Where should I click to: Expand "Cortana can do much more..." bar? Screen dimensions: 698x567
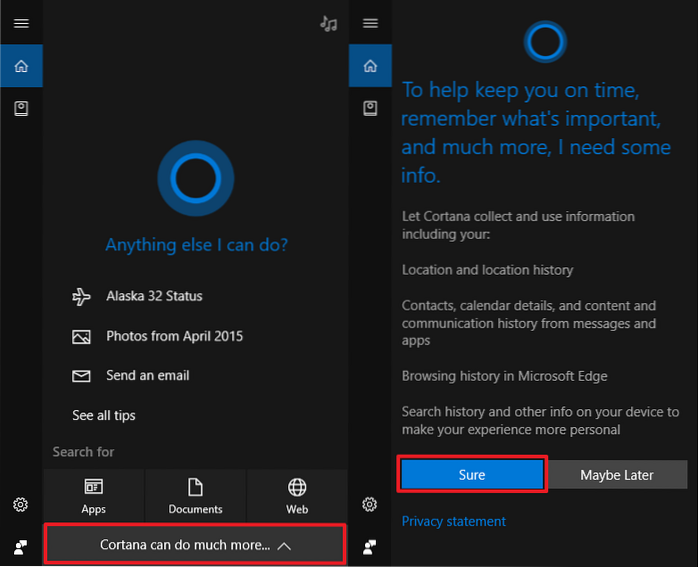coord(196,545)
